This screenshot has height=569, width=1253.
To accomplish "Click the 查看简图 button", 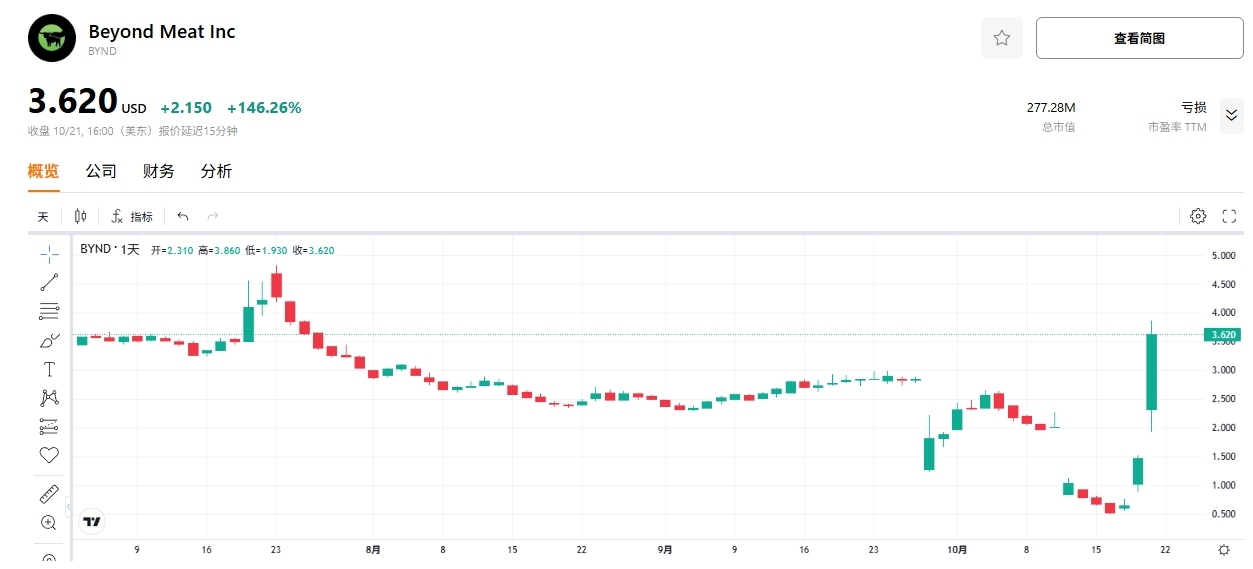I will tap(1139, 38).
